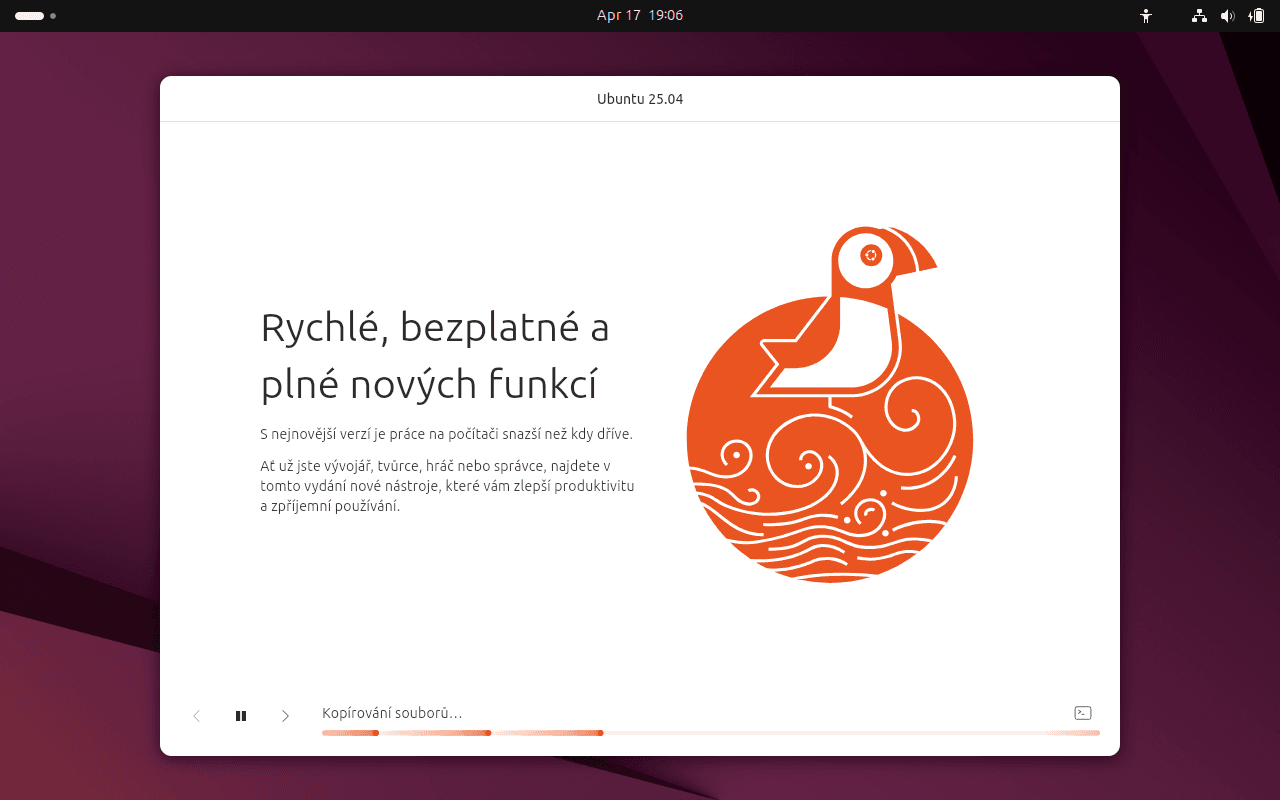Click the 'Ubuntu 25.04' window title
Image resolution: width=1280 pixels, height=800 pixels.
point(640,99)
